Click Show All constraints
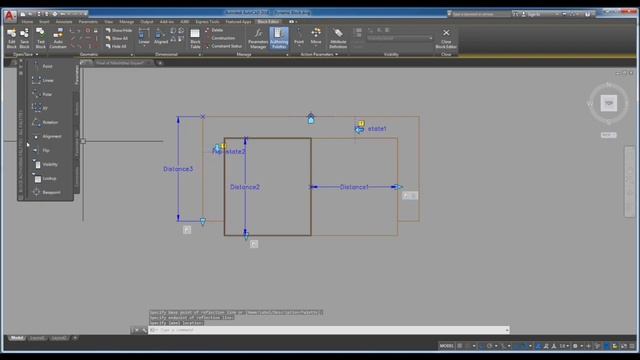 [117, 38]
